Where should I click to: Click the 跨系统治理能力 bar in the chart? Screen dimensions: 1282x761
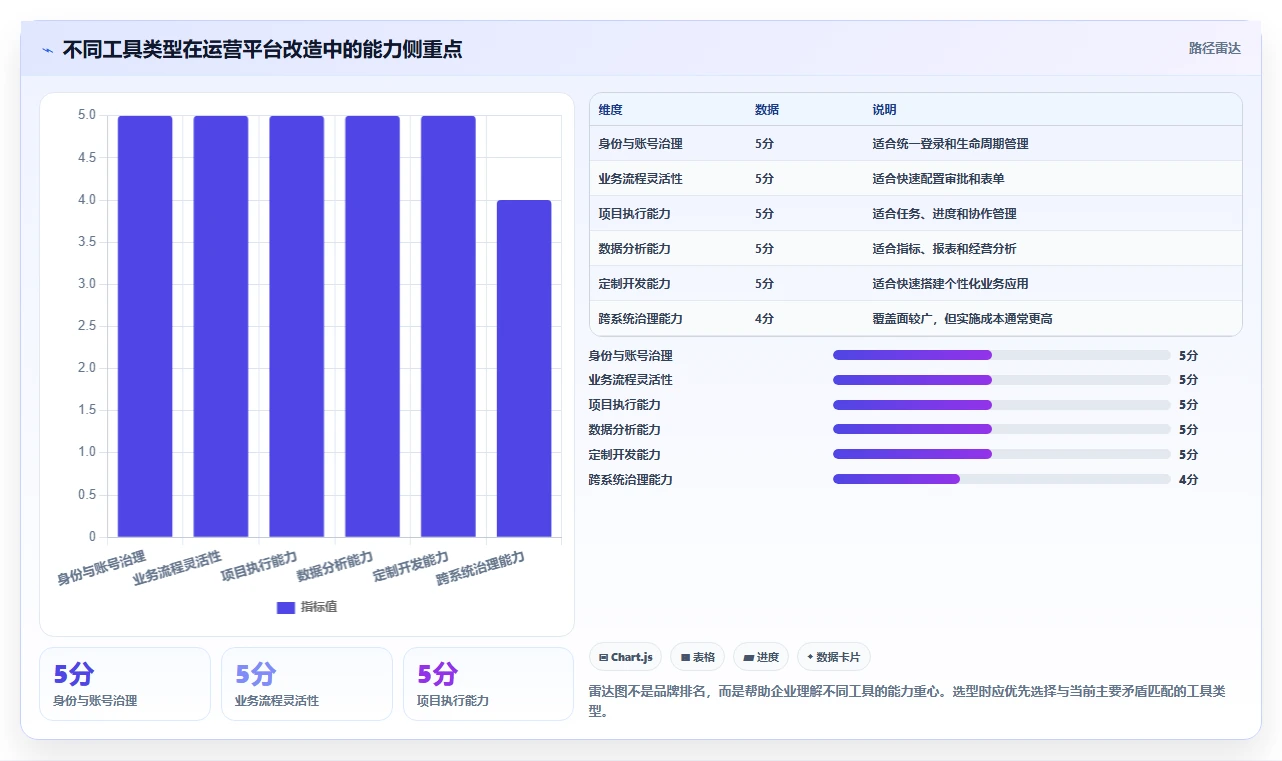click(x=524, y=368)
